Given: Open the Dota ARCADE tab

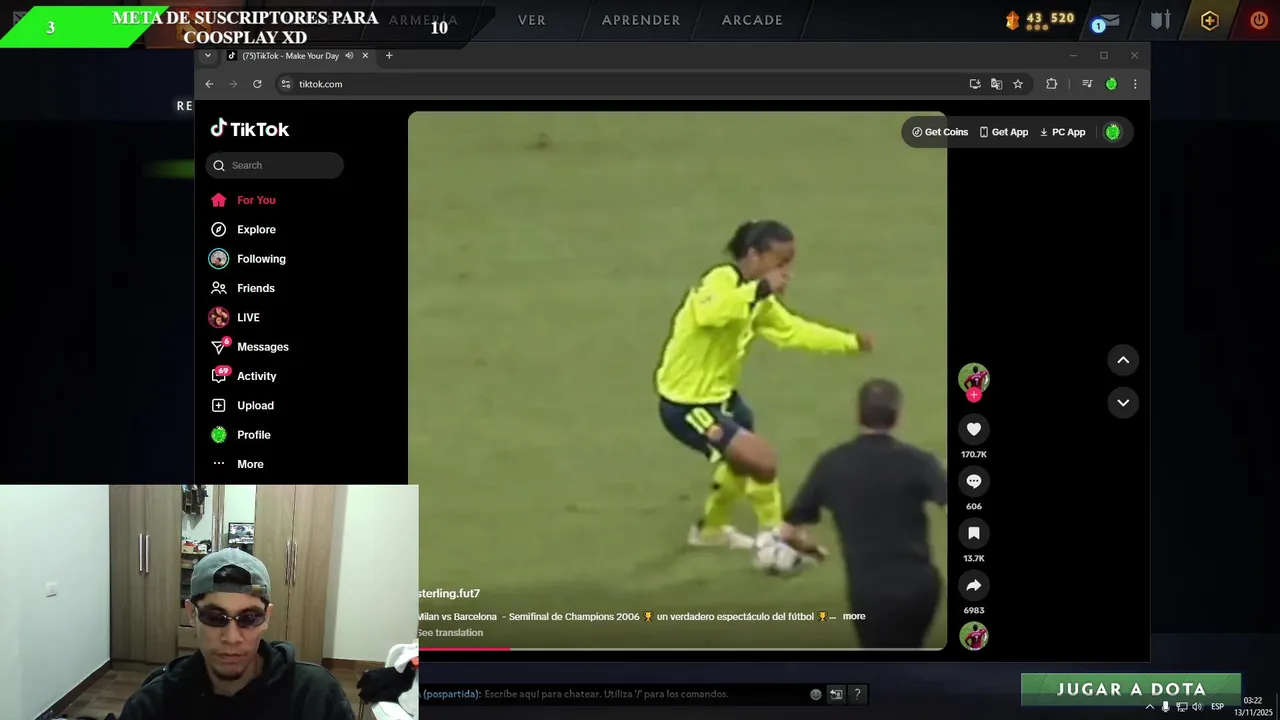Looking at the screenshot, I should coord(752,20).
